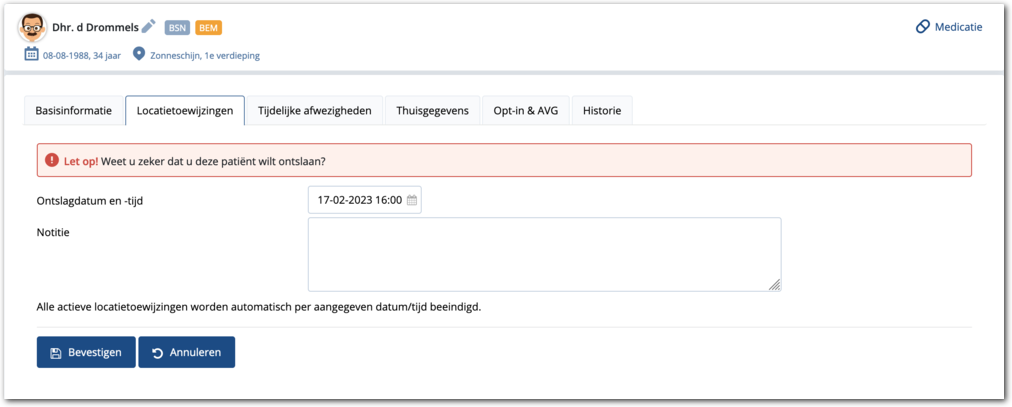
Task: Click the orange BEM badge
Action: click(x=208, y=28)
